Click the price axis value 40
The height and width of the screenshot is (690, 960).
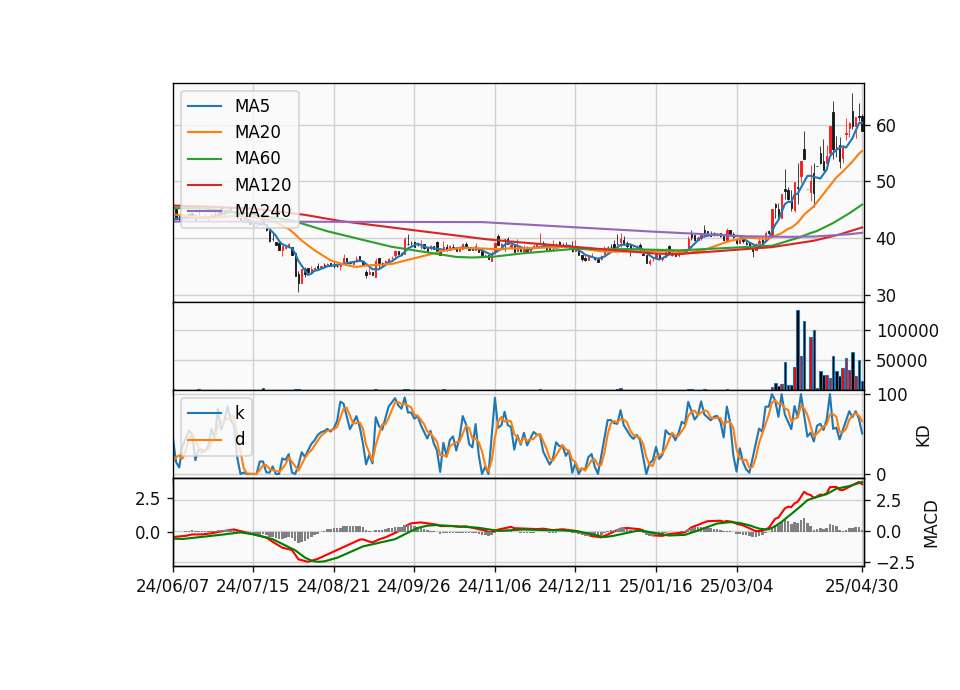point(886,239)
